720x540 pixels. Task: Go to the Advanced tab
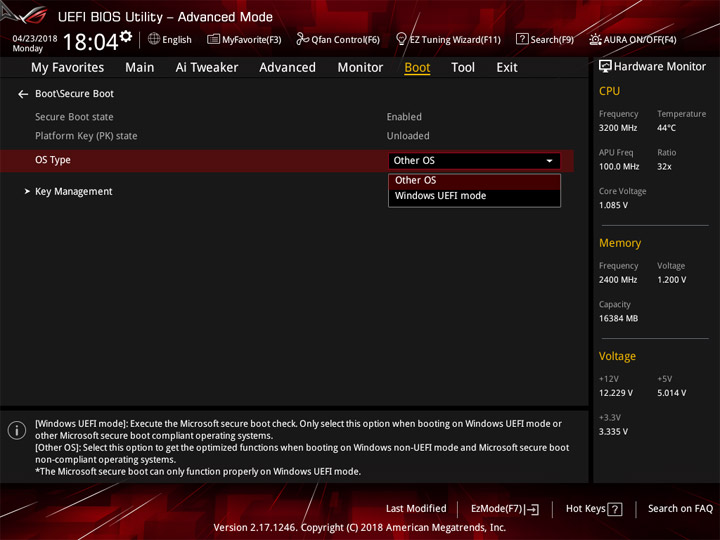click(x=287, y=68)
